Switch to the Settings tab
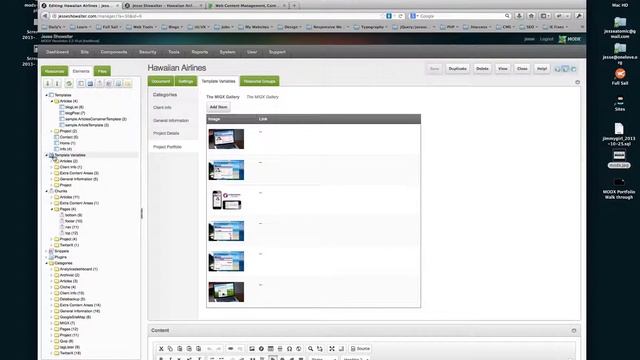 [x=185, y=81]
